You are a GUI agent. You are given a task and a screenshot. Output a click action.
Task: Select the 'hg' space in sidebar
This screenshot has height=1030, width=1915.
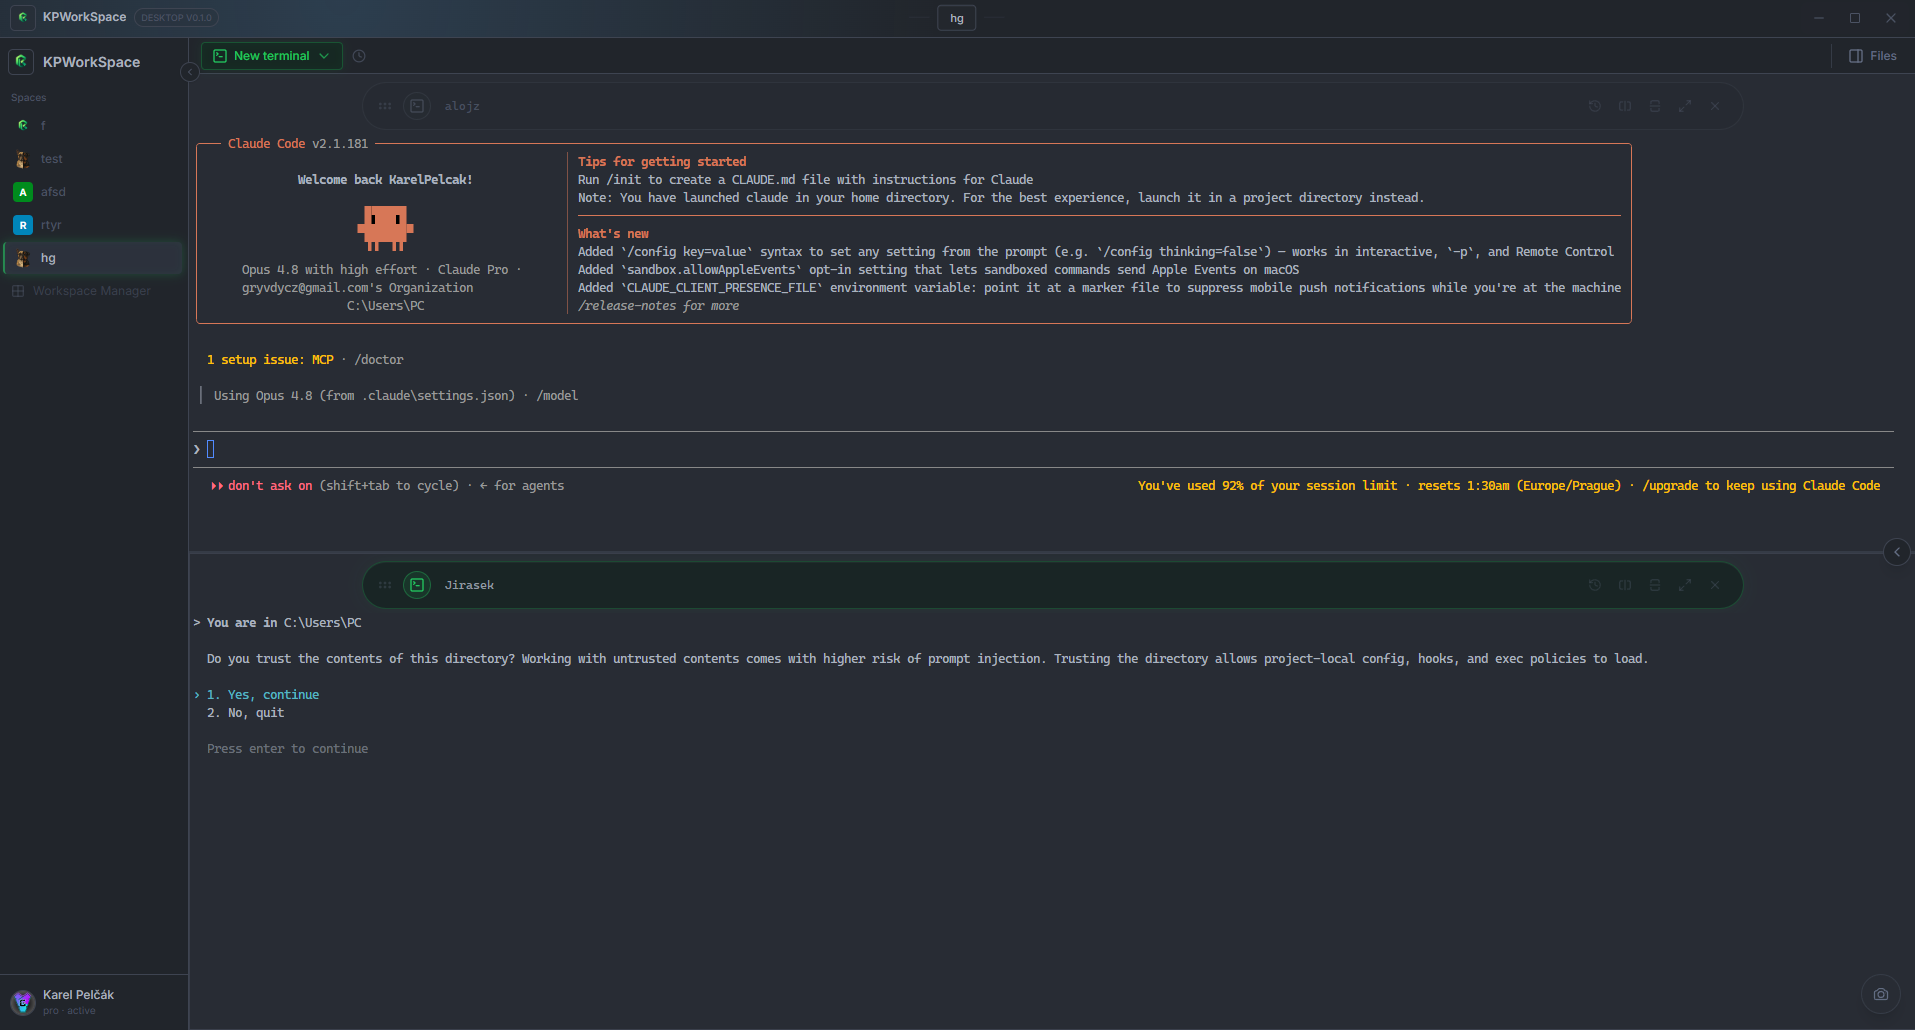(x=92, y=258)
